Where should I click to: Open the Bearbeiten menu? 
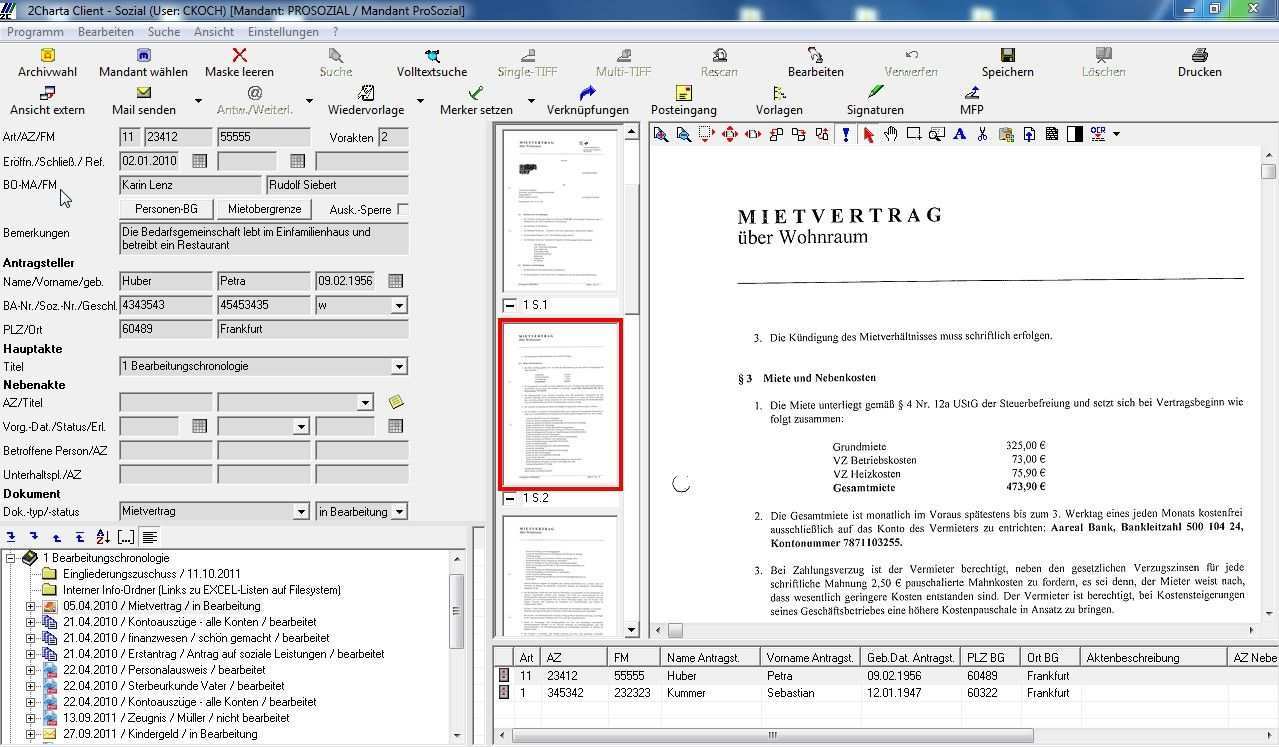105,32
